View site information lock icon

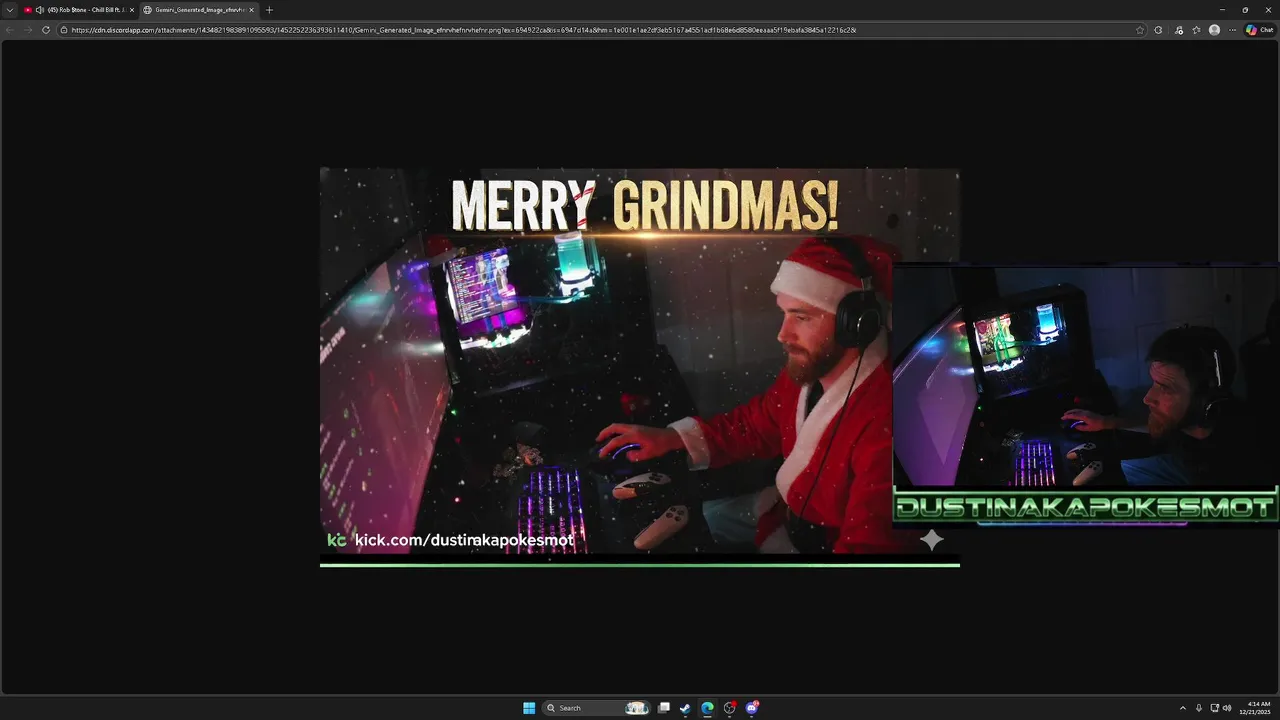[64, 30]
